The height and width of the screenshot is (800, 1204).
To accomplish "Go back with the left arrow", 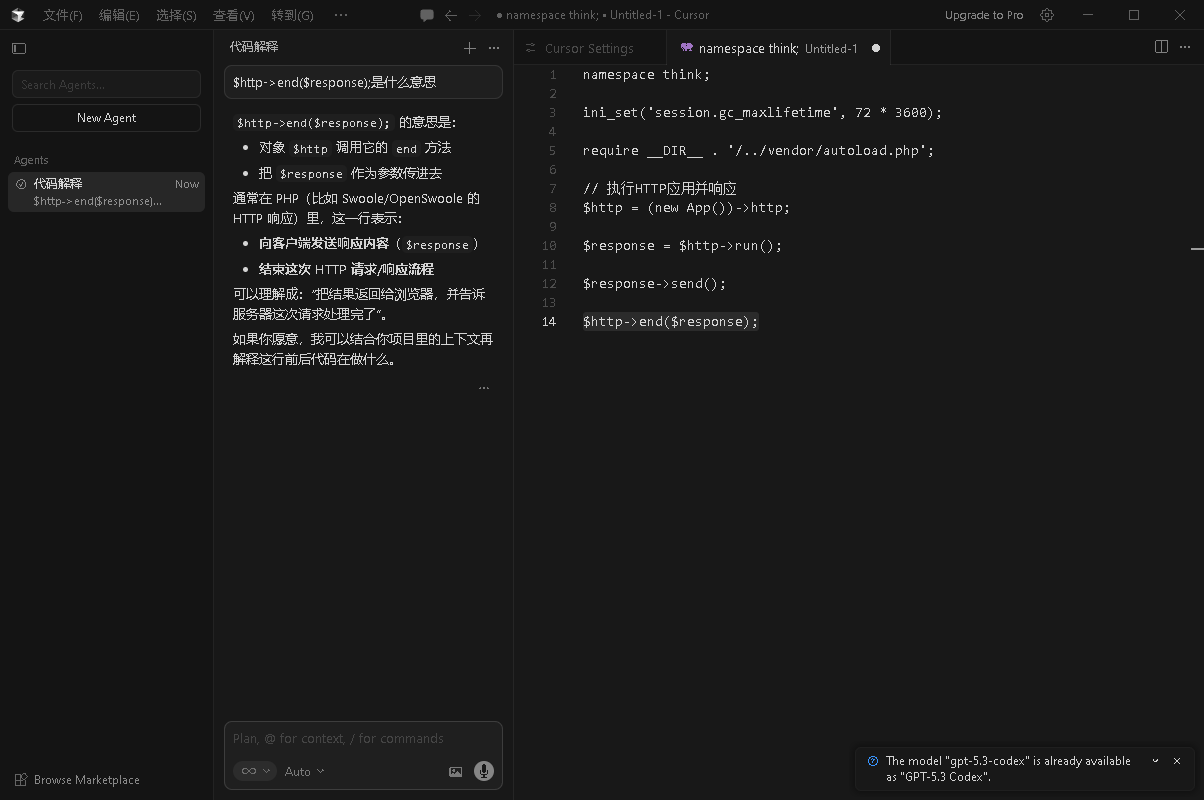I will coord(451,15).
